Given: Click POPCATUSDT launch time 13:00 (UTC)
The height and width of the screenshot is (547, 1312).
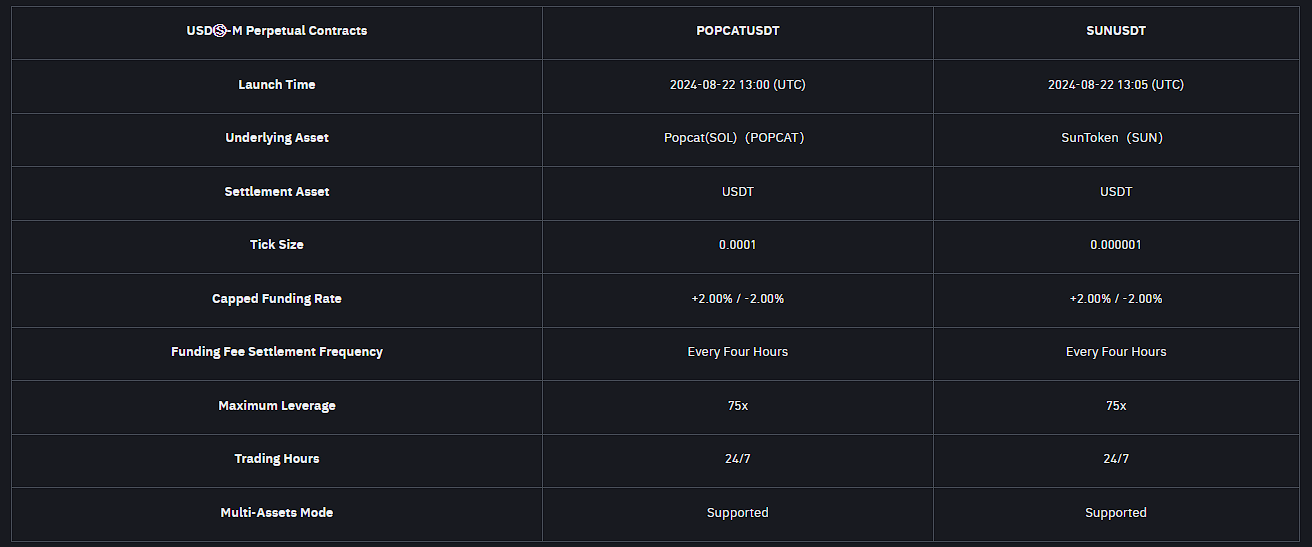Looking at the screenshot, I should [x=737, y=85].
